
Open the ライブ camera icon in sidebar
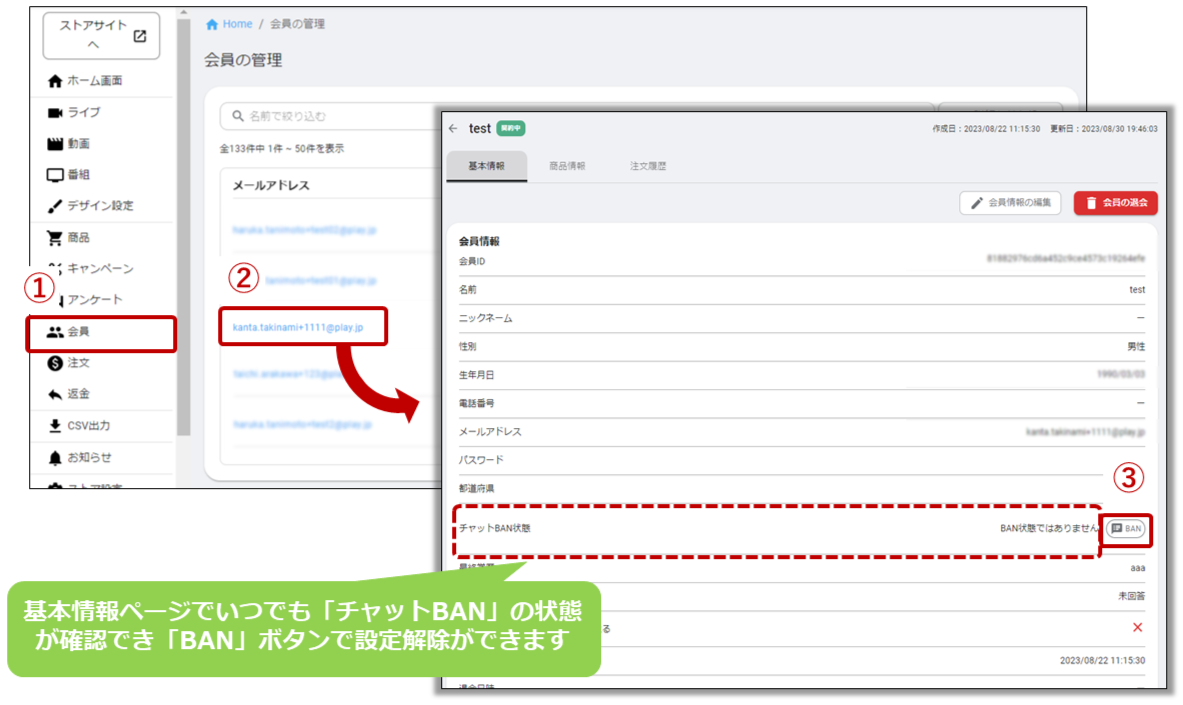point(55,113)
